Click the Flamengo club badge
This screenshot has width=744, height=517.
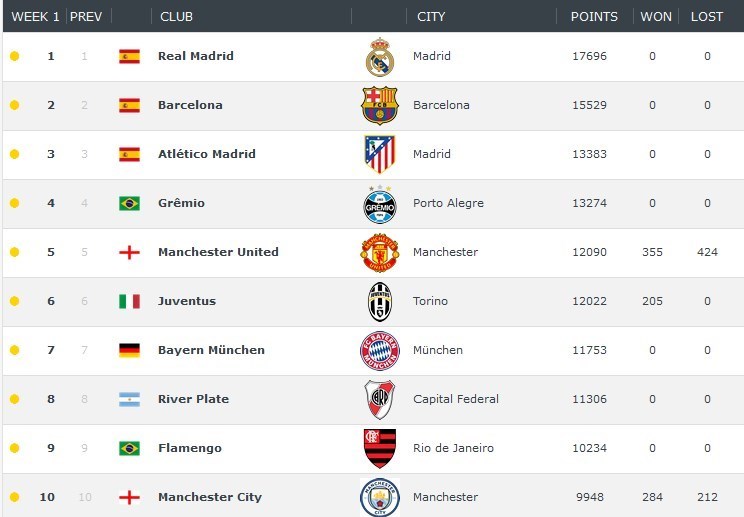pos(380,449)
